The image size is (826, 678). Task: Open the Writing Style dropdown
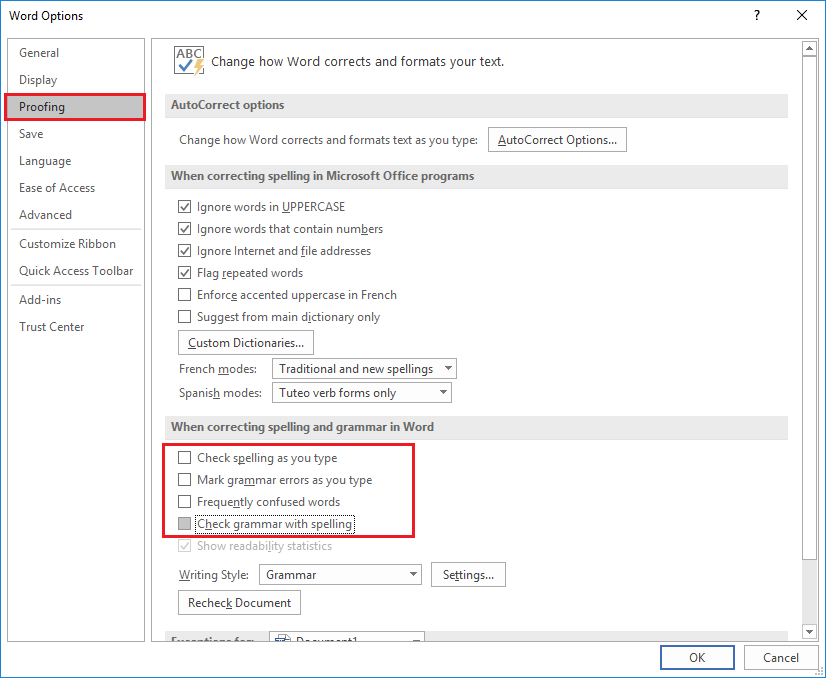pos(340,575)
